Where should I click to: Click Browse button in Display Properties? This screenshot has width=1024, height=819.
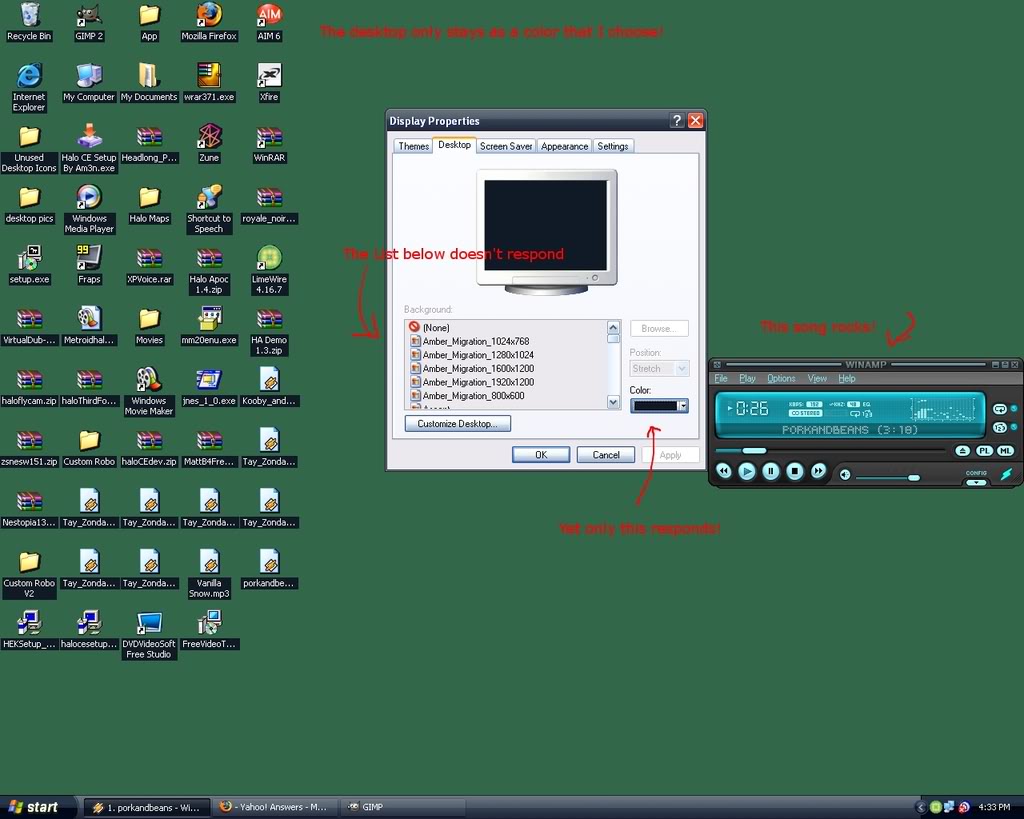pos(659,329)
